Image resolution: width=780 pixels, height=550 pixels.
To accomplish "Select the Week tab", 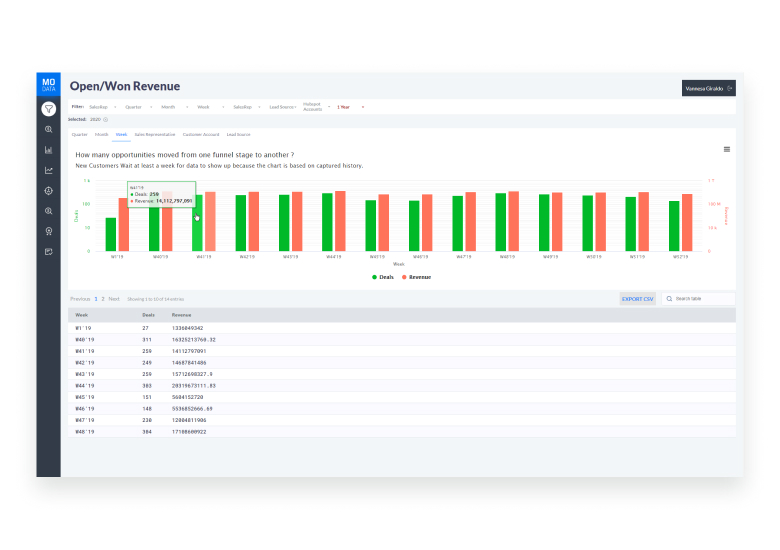I will point(121,135).
